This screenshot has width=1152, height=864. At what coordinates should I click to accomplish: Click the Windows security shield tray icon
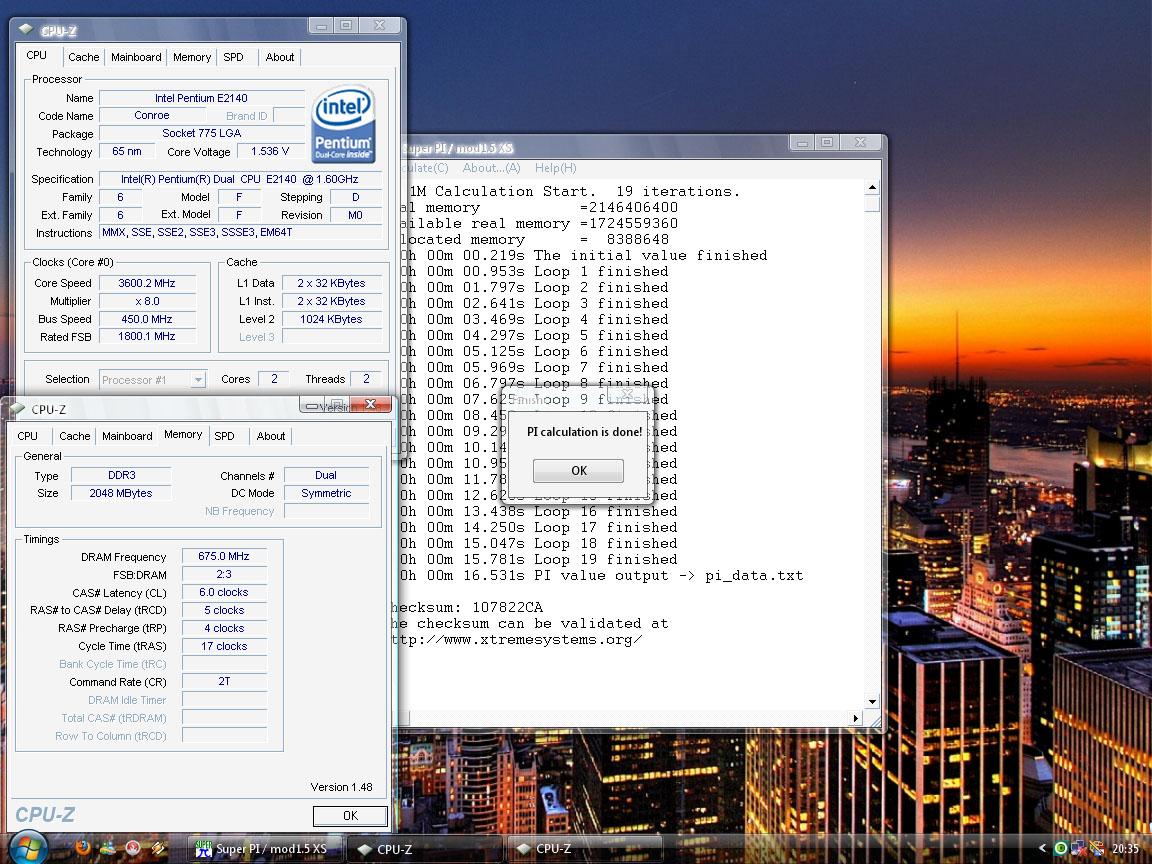click(1095, 849)
